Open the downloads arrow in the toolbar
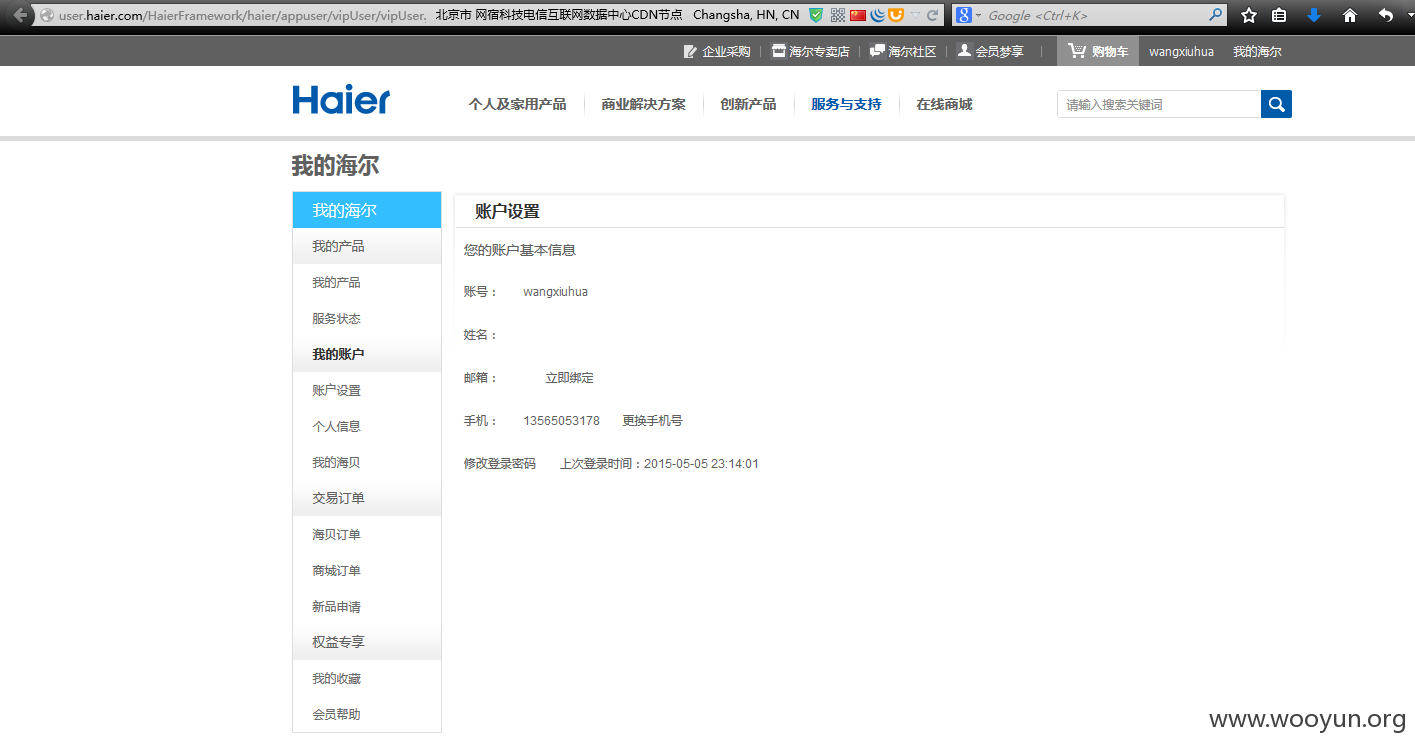The width and height of the screenshot is (1415, 748). pyautogui.click(x=1314, y=15)
